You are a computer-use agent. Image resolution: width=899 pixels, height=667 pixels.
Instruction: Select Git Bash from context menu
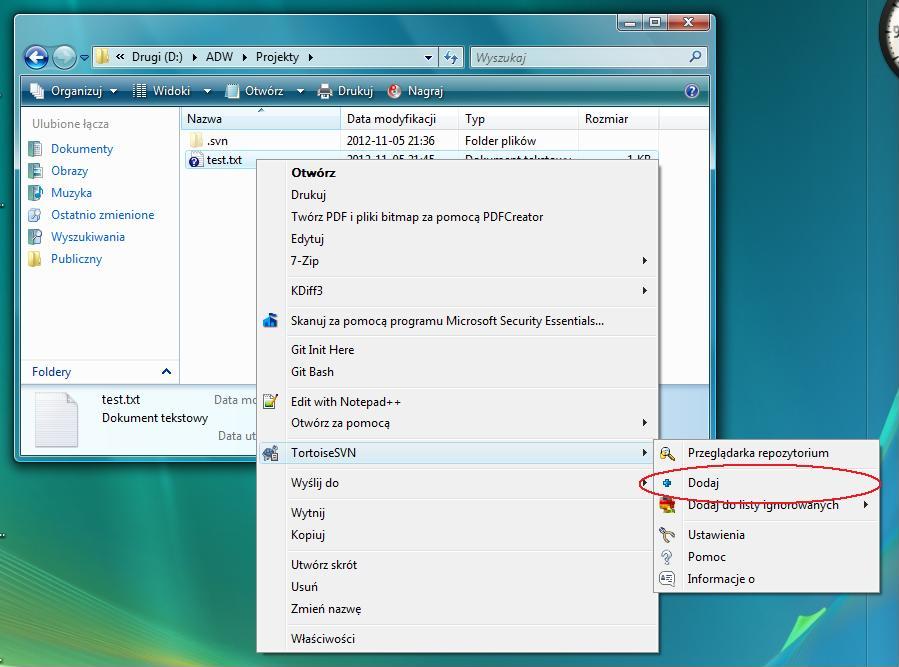312,372
